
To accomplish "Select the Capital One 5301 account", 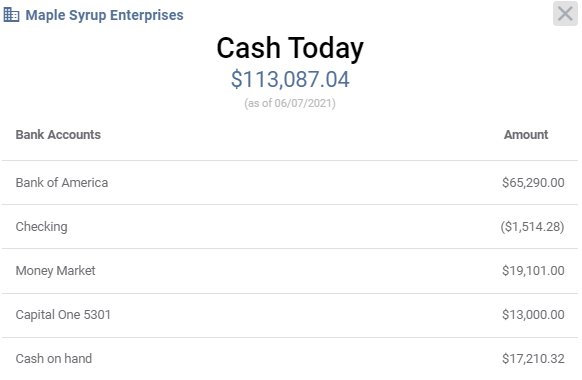I will point(290,315).
